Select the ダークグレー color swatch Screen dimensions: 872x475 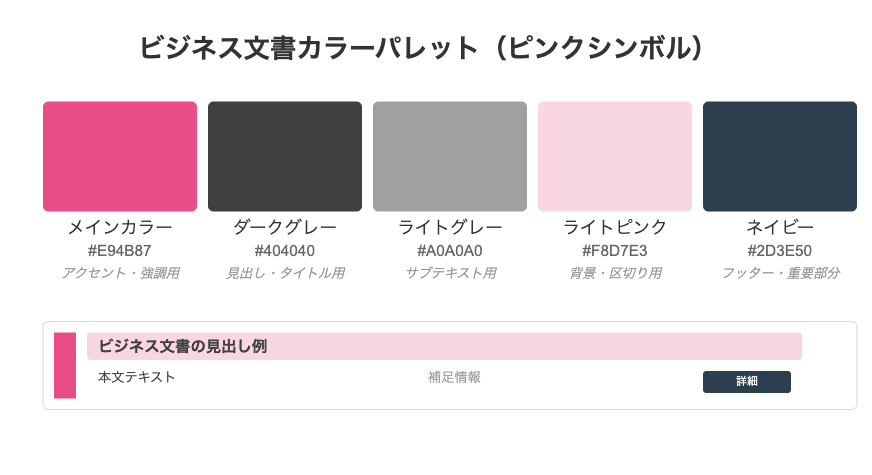tap(285, 156)
